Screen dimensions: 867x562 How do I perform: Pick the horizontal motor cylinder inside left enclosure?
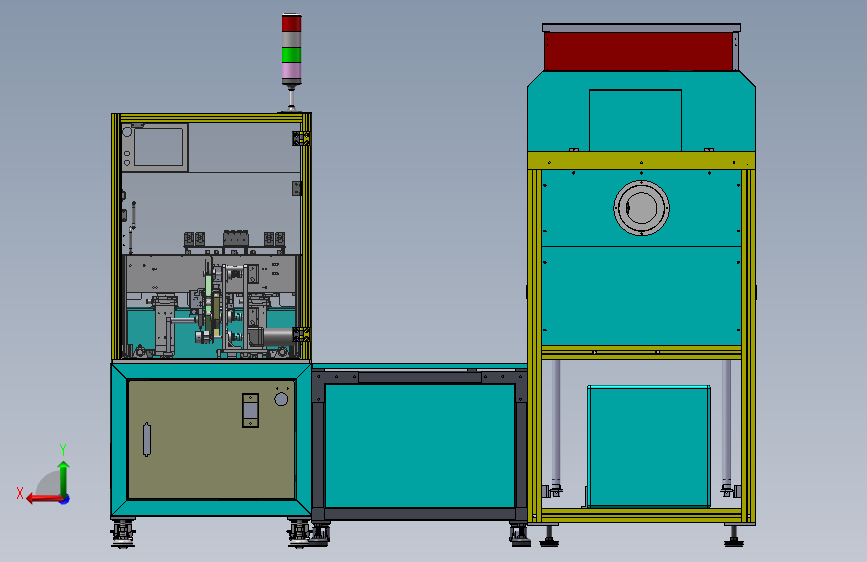pos(278,336)
